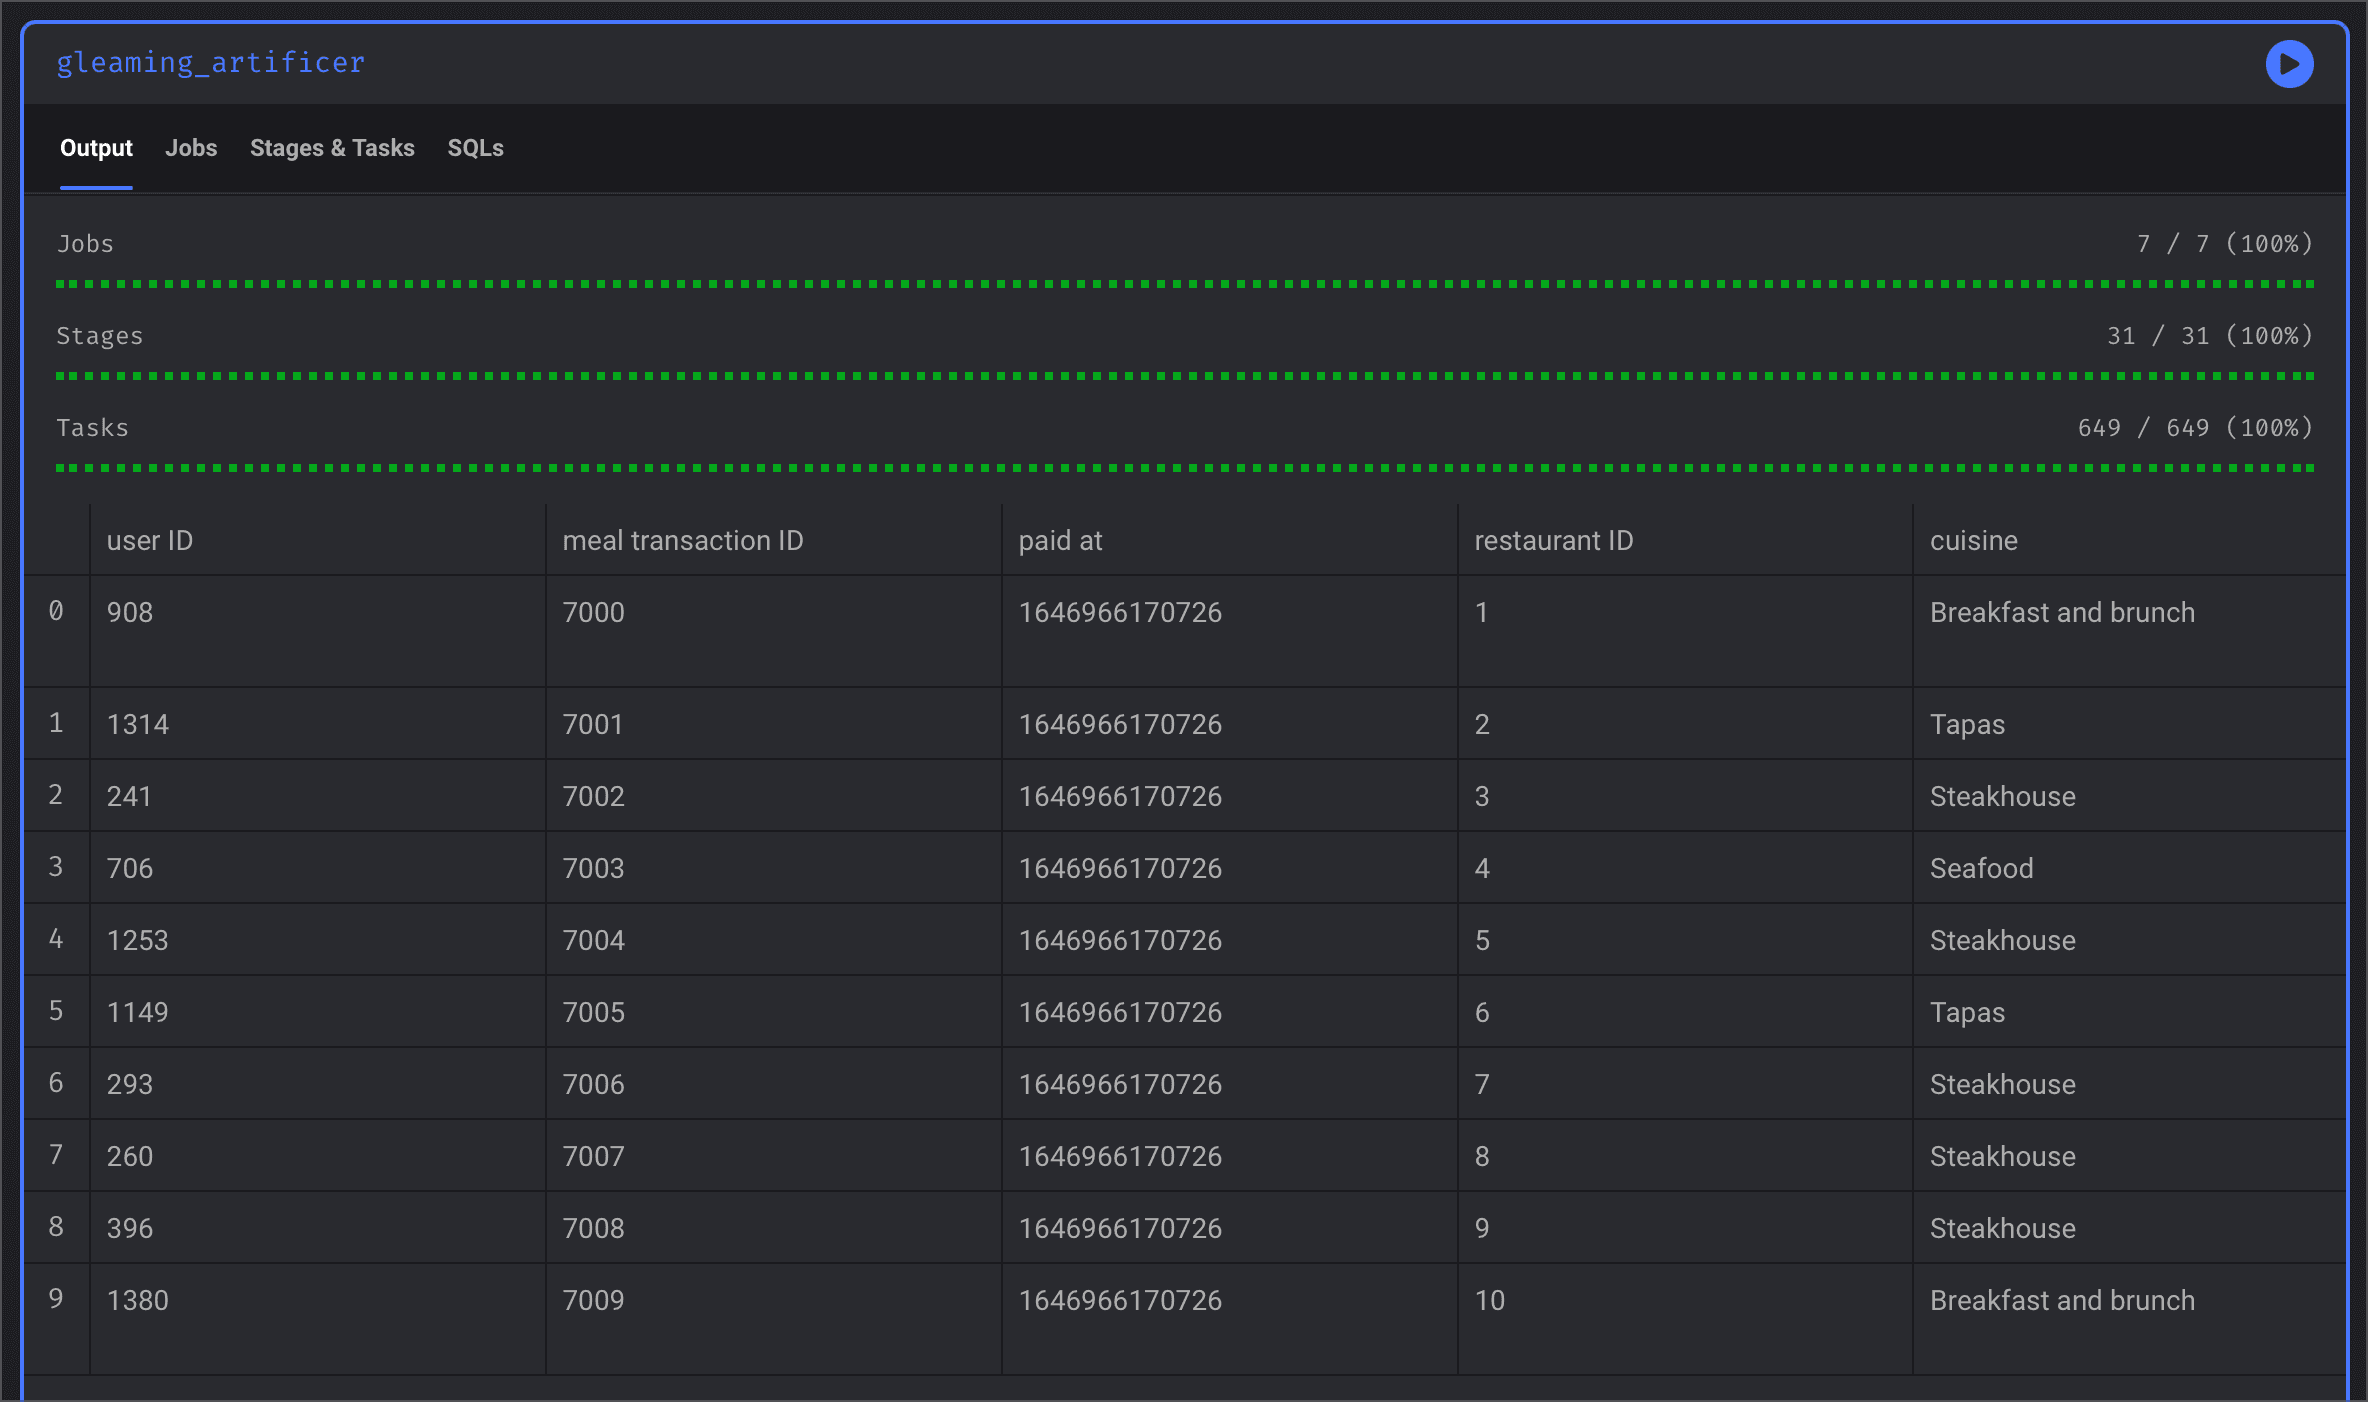This screenshot has width=2368, height=1402.
Task: Select the cell with user ID 1314
Action: coord(138,724)
